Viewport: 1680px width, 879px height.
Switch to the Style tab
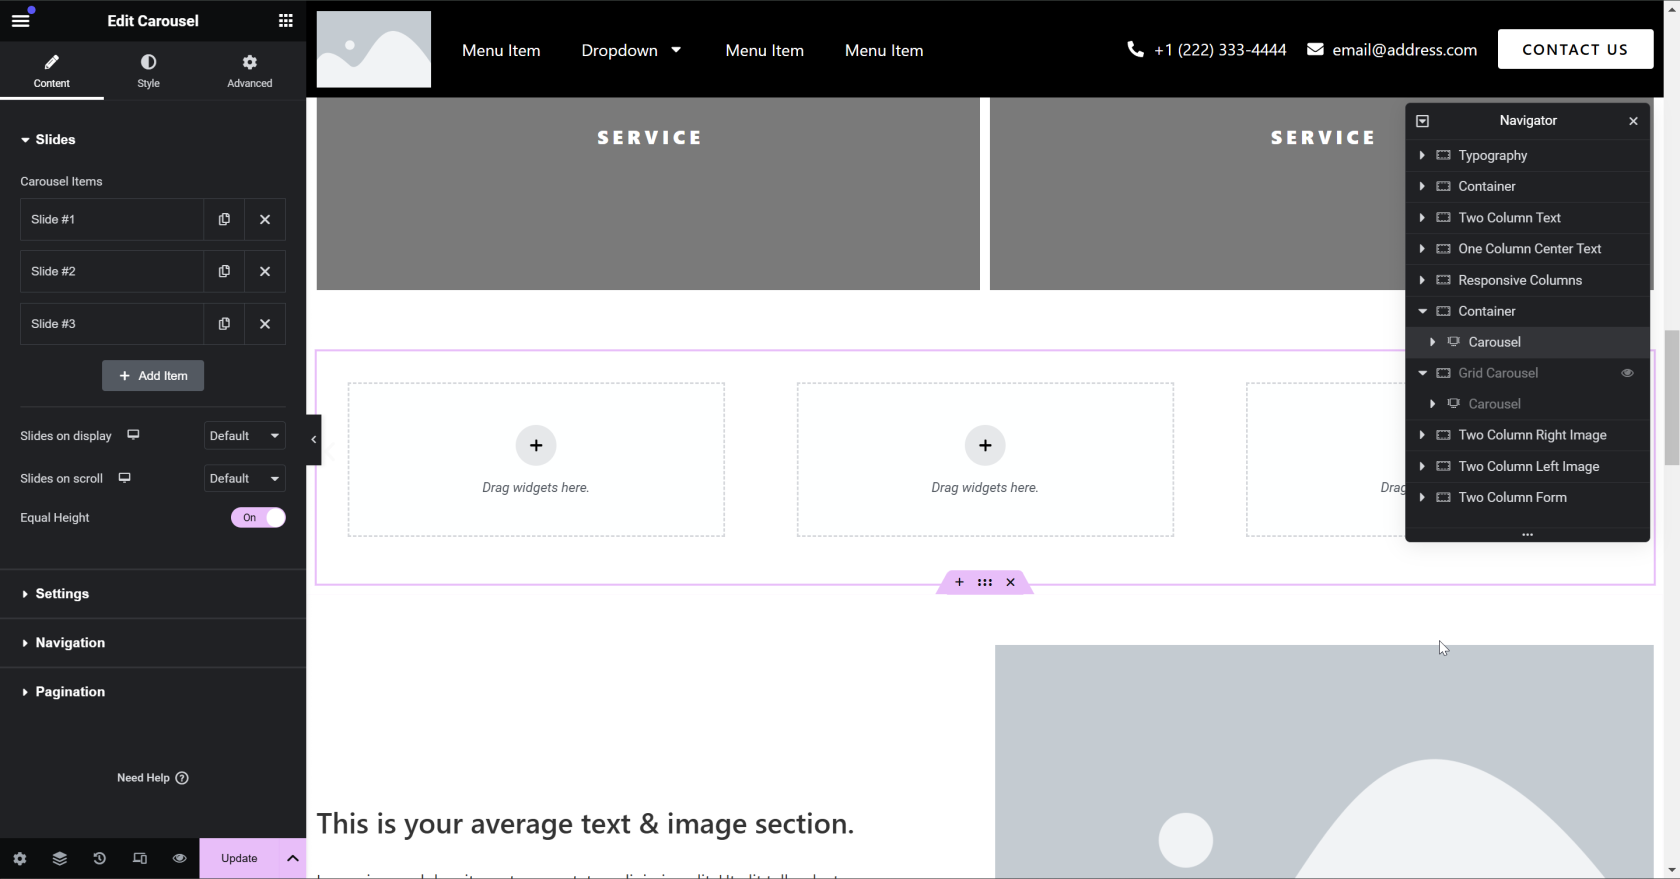148,70
